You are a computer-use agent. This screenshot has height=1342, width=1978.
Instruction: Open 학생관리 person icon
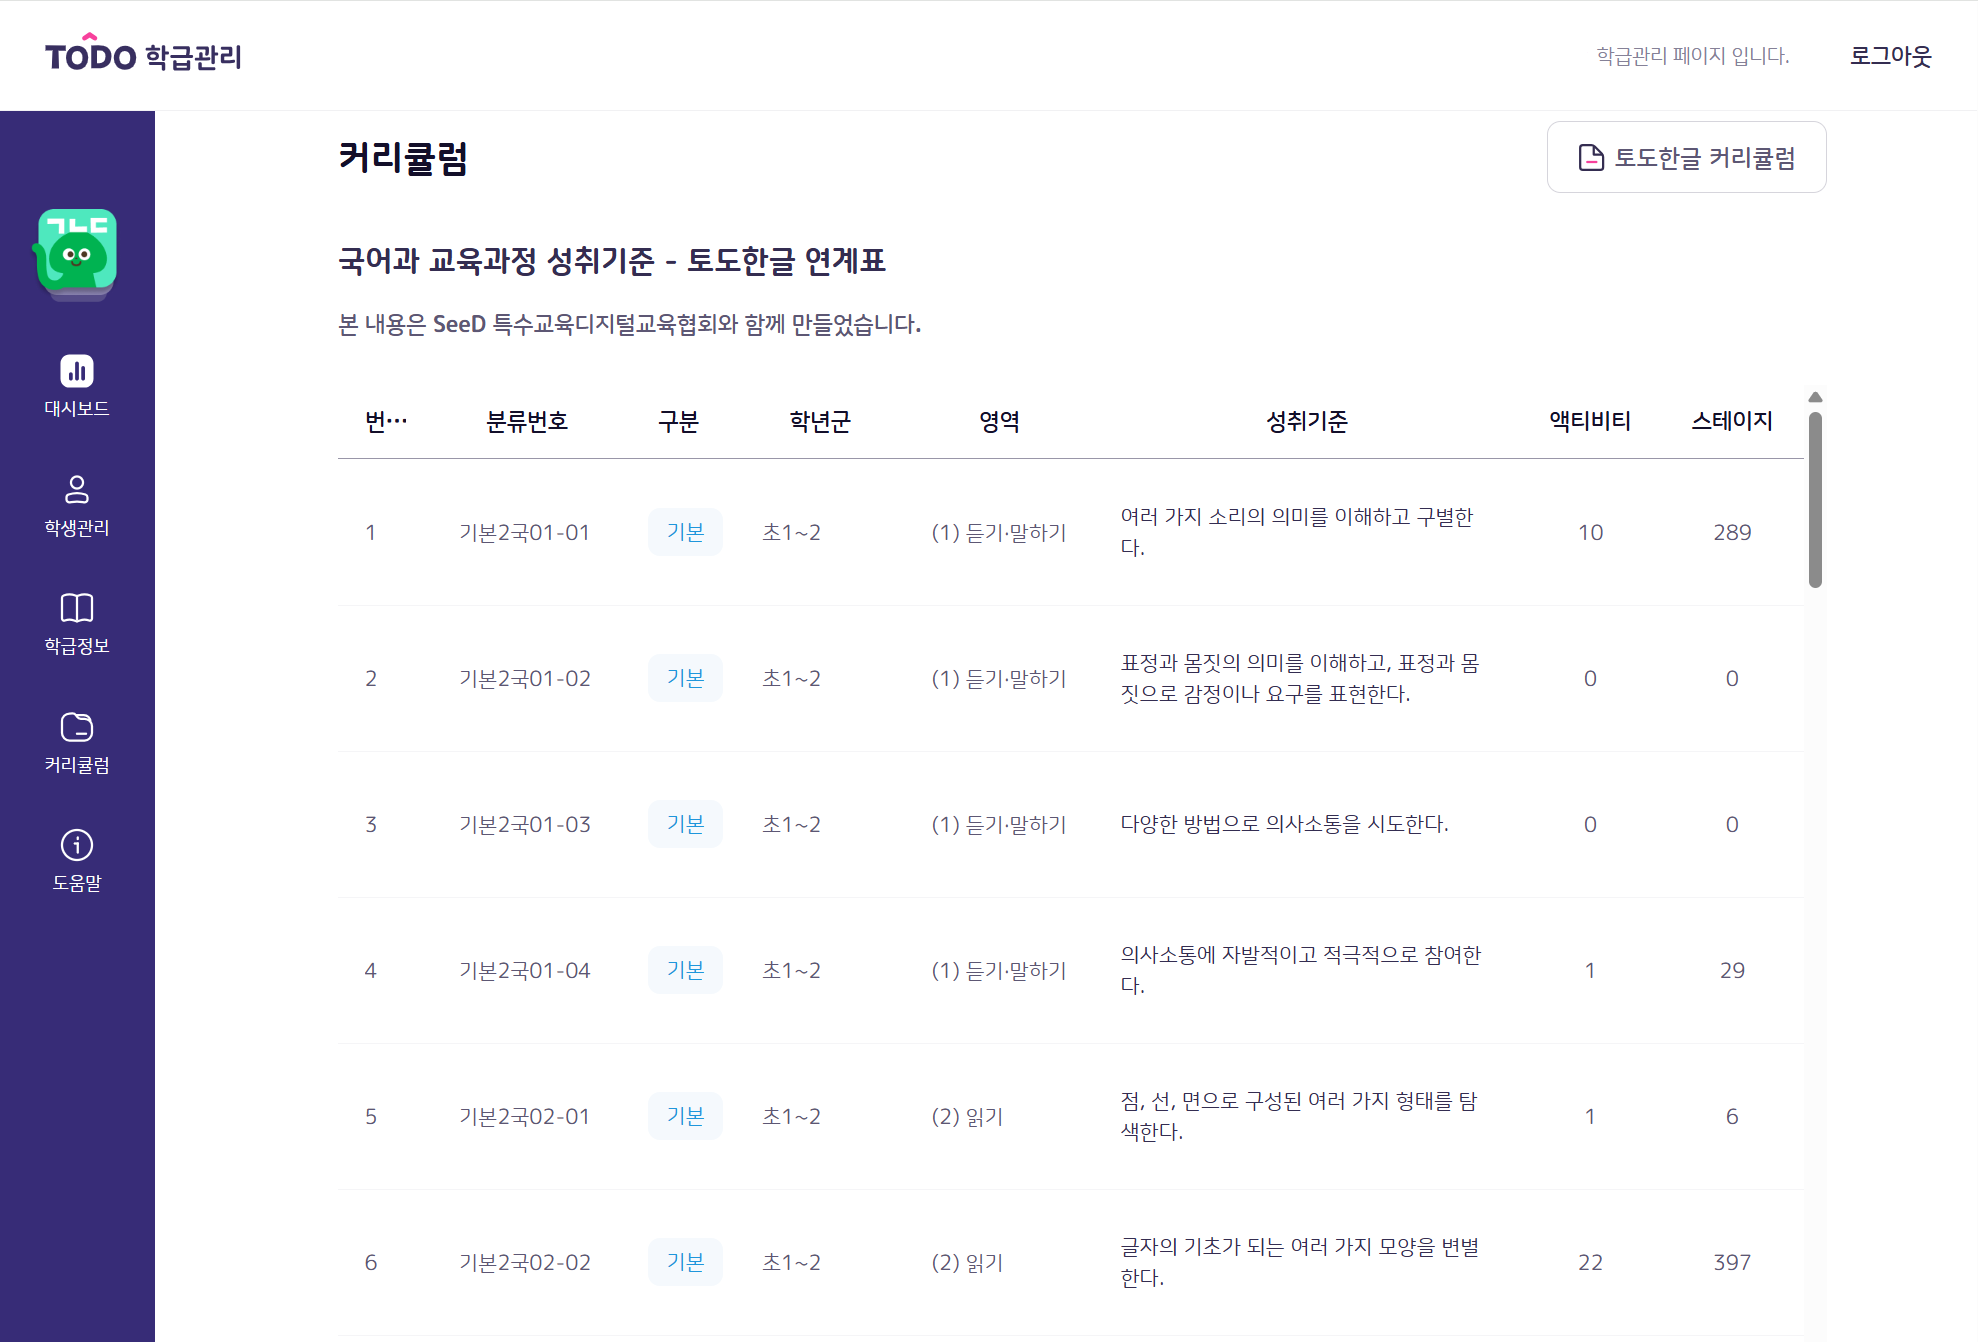77,490
